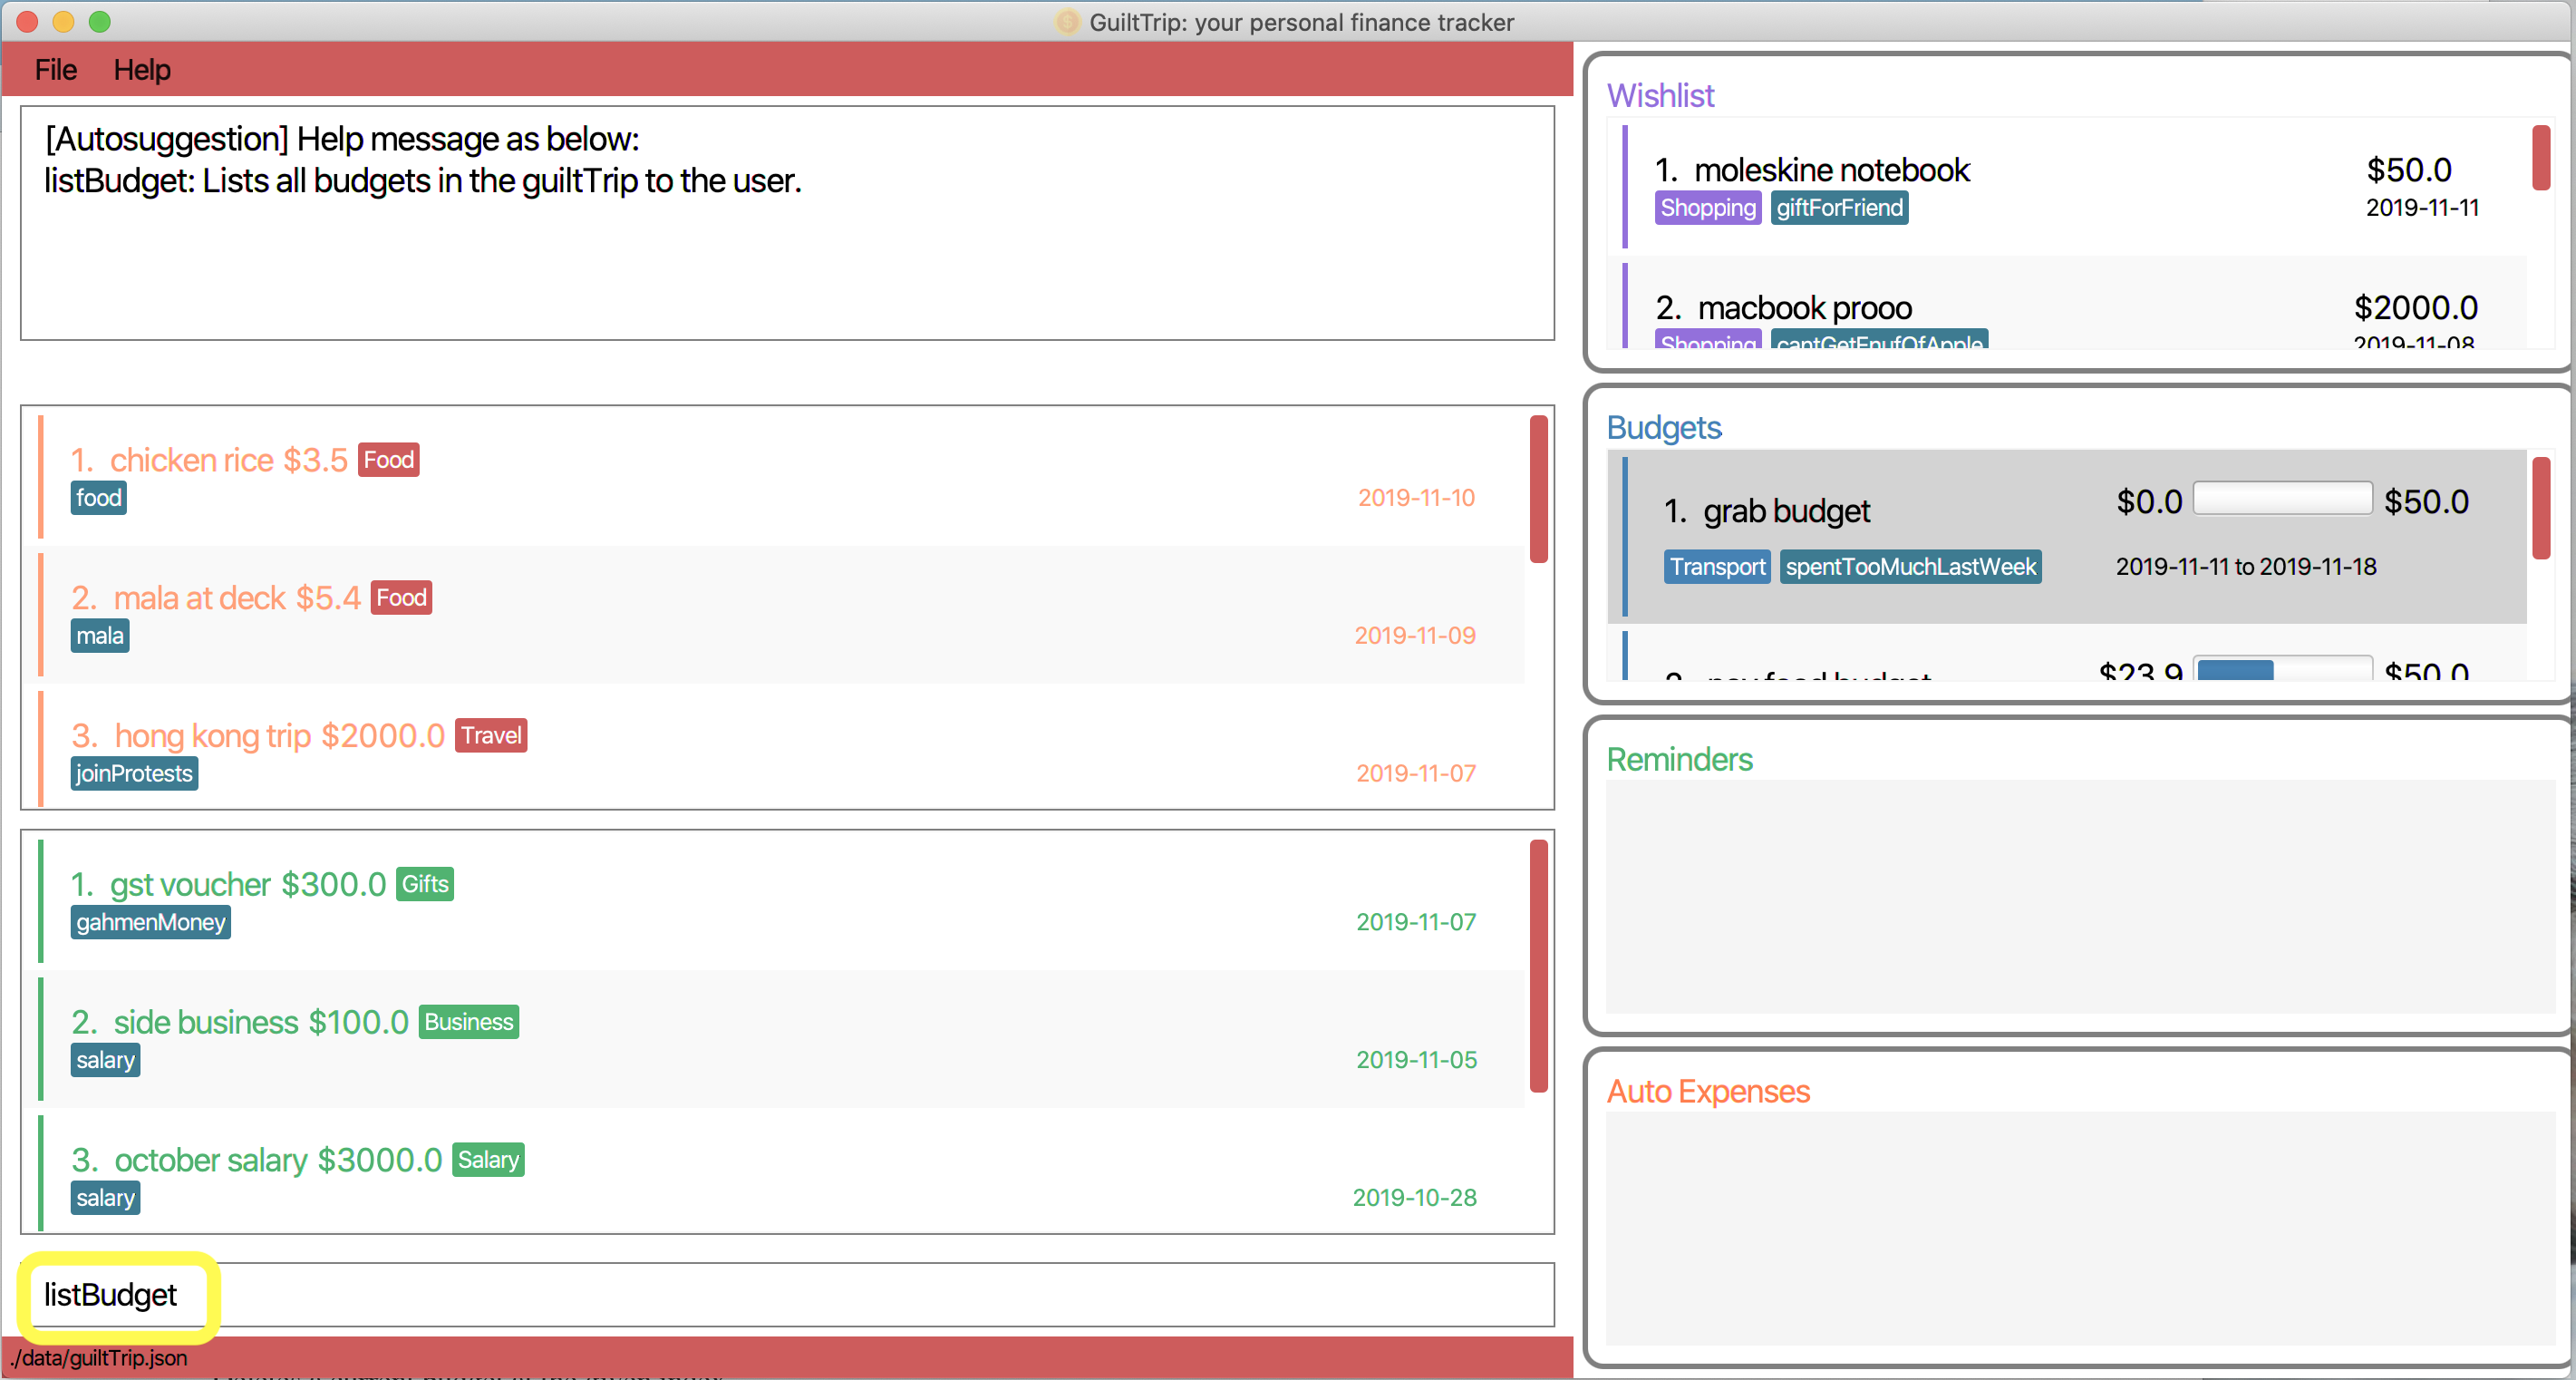Viewport: 2576px width, 1380px height.
Task: Click the Food category on chicken rice
Action: click(x=389, y=460)
